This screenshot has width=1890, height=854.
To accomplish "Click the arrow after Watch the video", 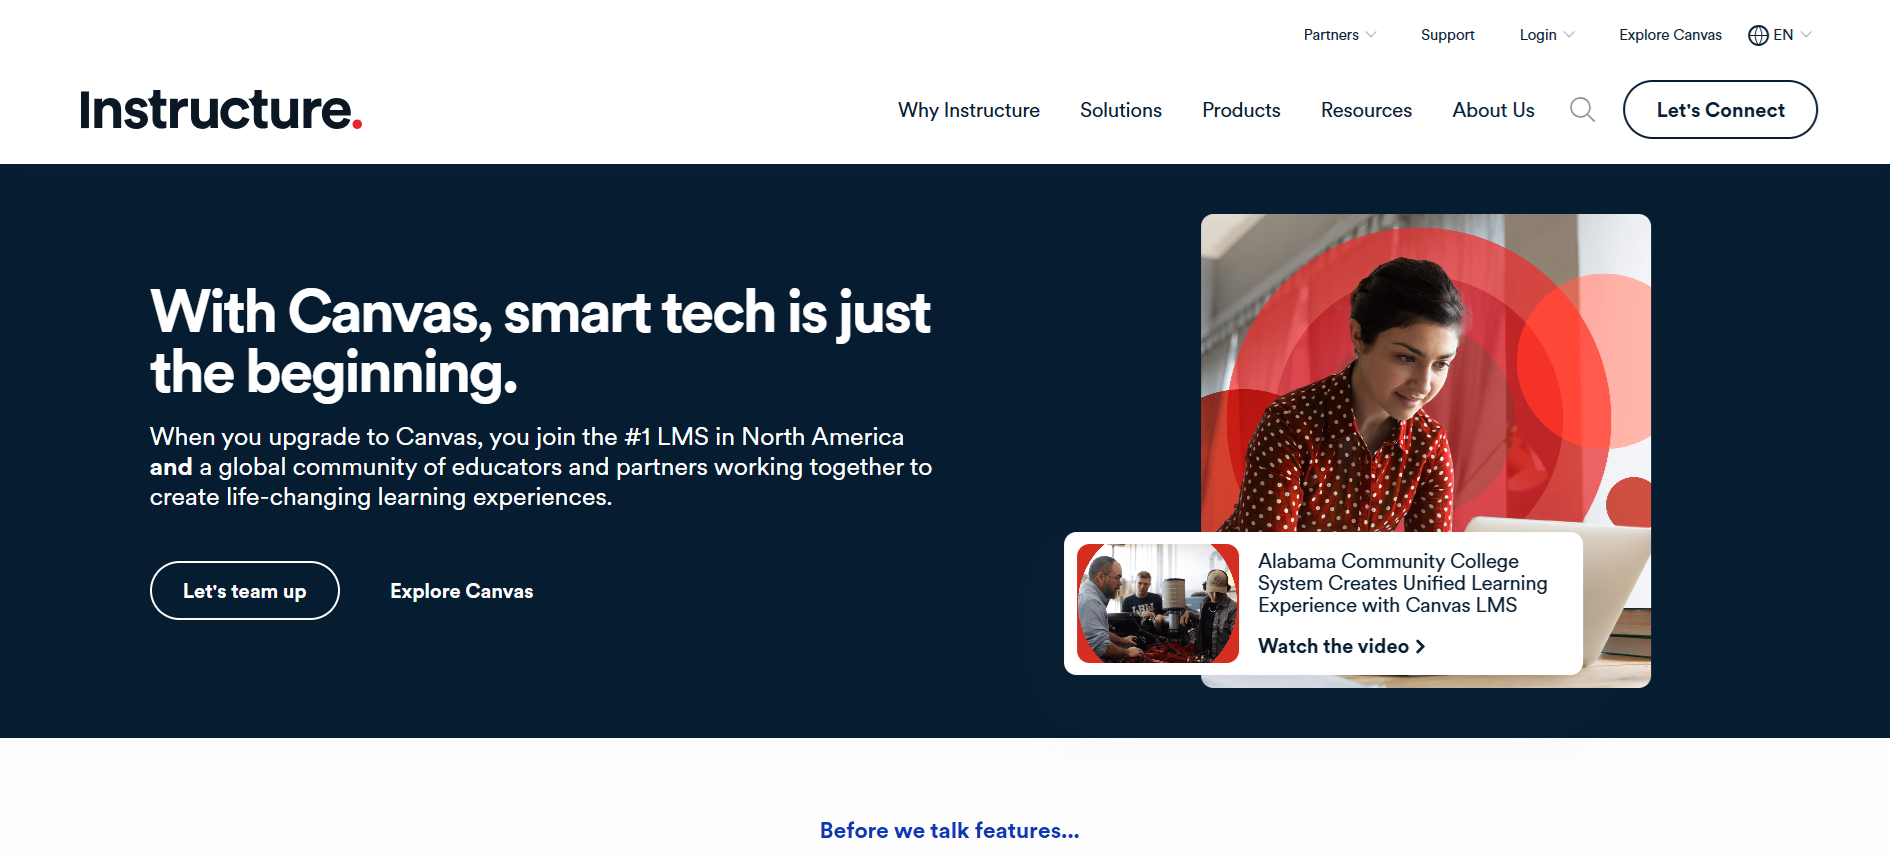I will click(x=1420, y=647).
